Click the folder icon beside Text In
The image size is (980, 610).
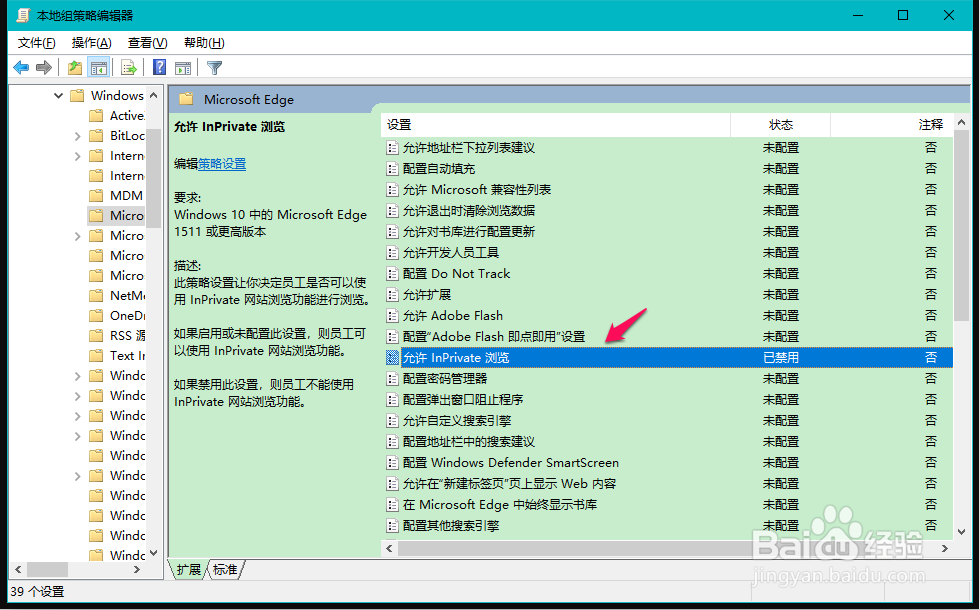point(96,356)
